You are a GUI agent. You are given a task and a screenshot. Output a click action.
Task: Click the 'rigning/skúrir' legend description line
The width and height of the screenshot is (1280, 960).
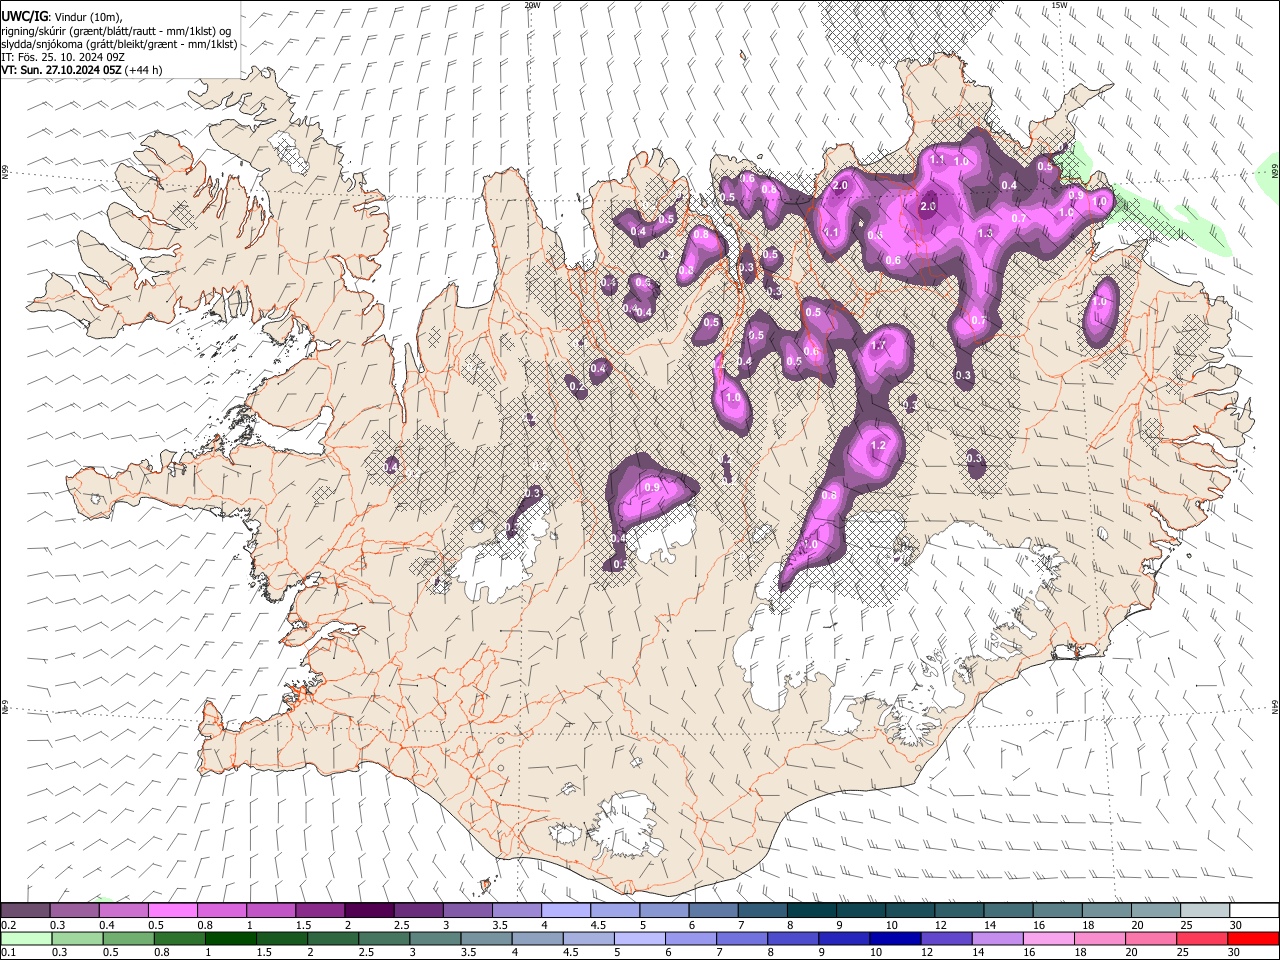[x=116, y=31]
